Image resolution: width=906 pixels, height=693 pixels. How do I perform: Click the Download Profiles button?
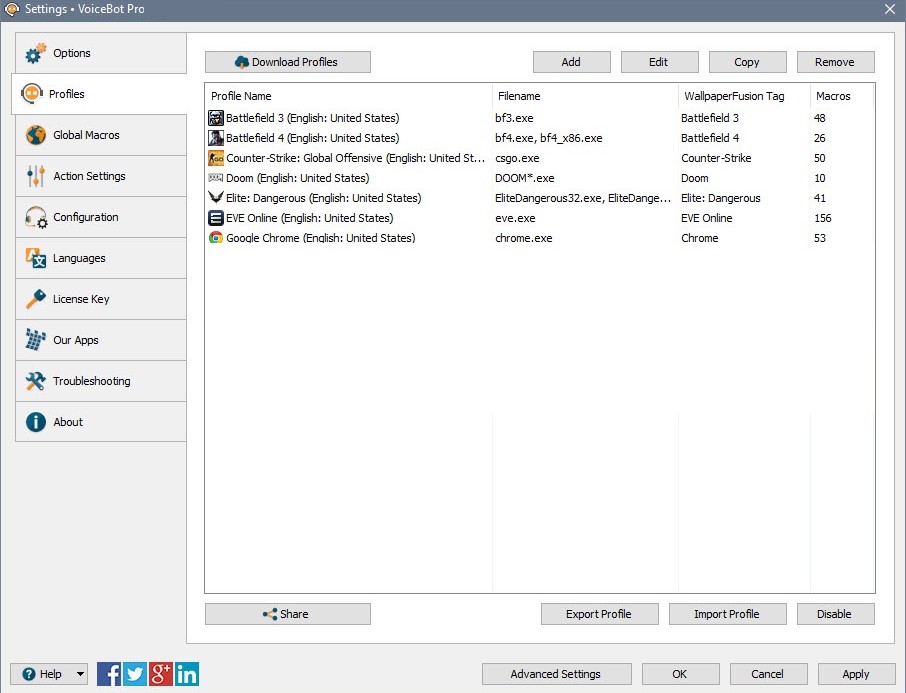pos(288,62)
